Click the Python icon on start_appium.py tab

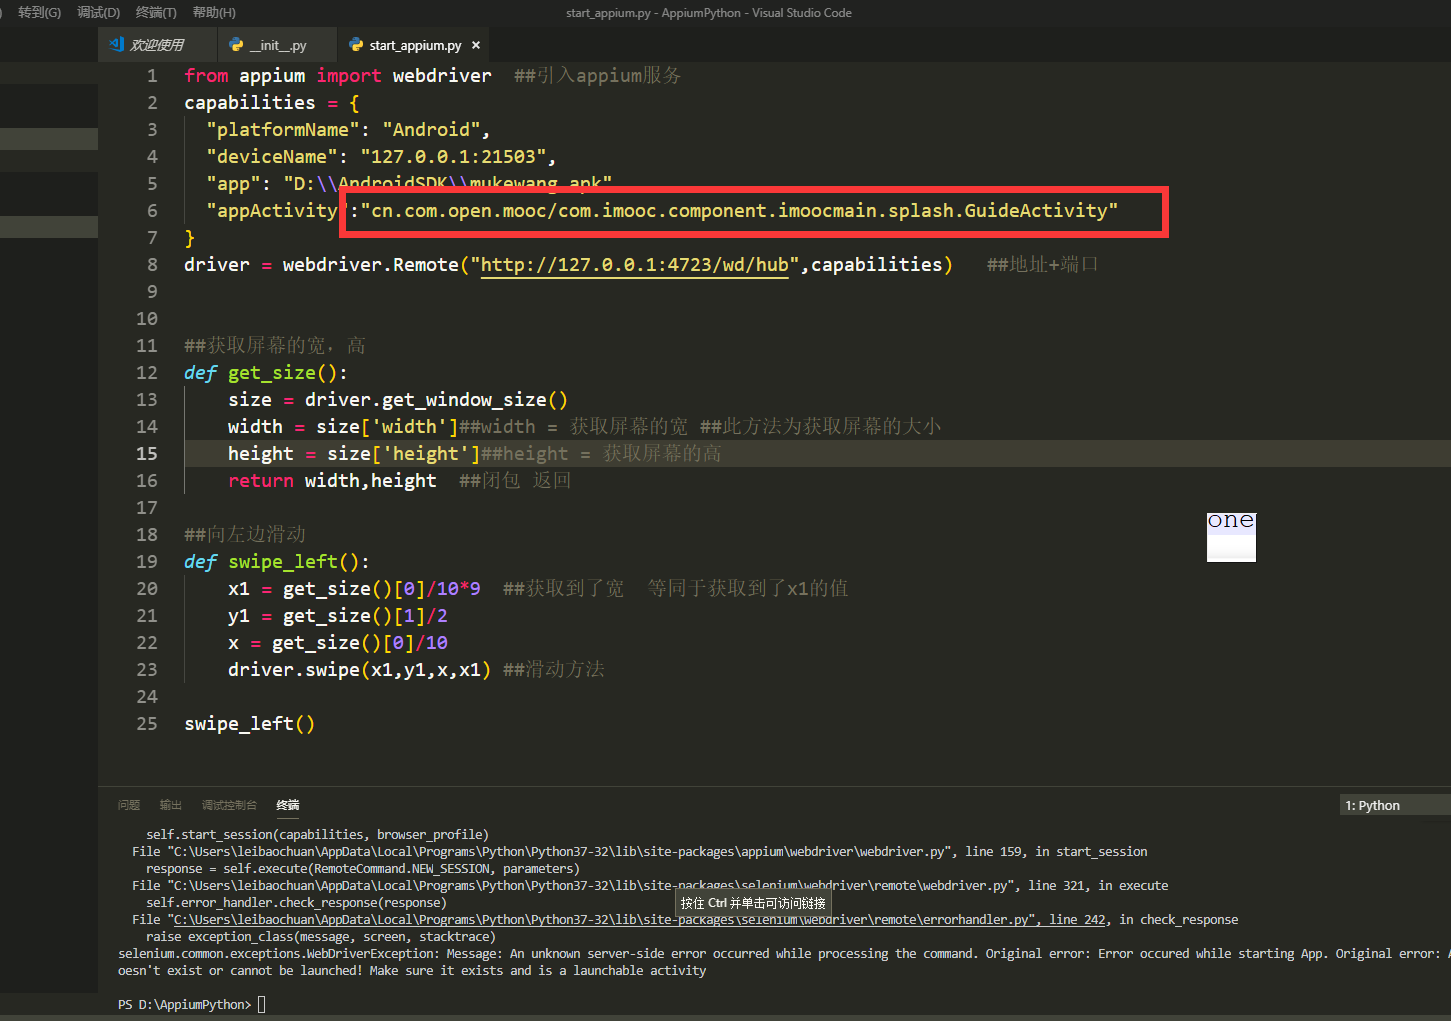(355, 45)
